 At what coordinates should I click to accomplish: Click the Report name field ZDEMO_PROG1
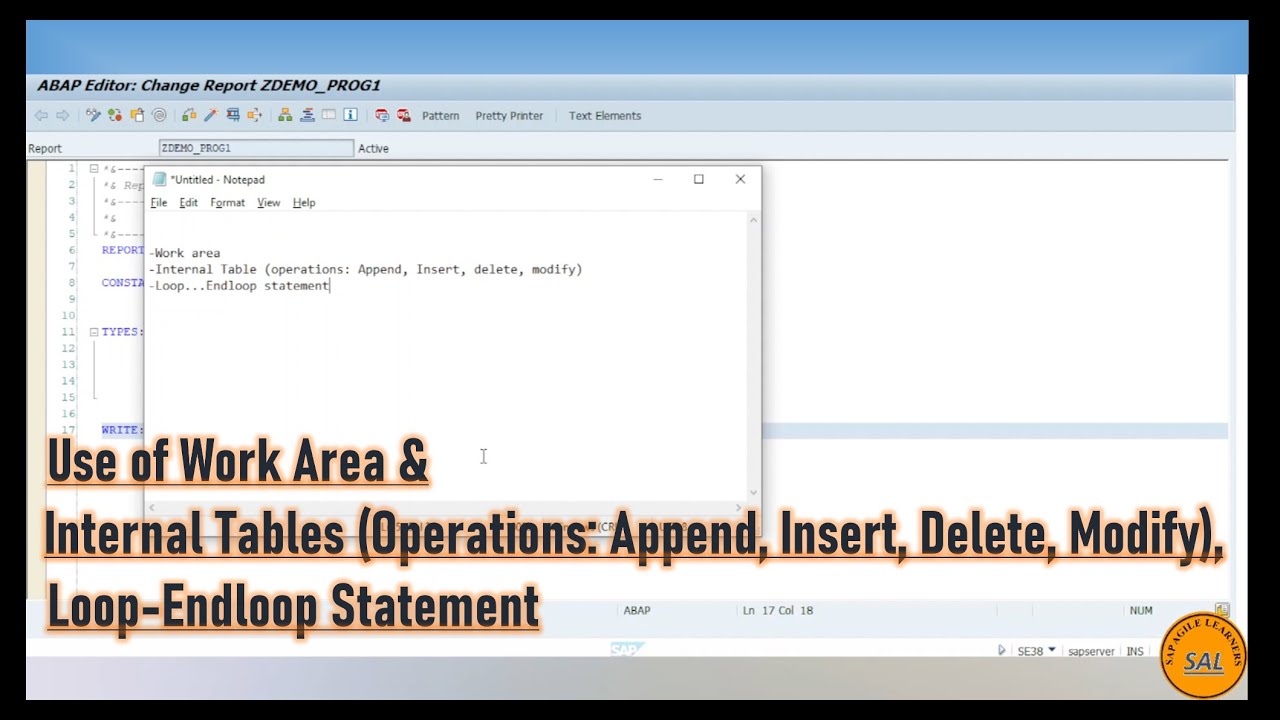click(x=256, y=148)
